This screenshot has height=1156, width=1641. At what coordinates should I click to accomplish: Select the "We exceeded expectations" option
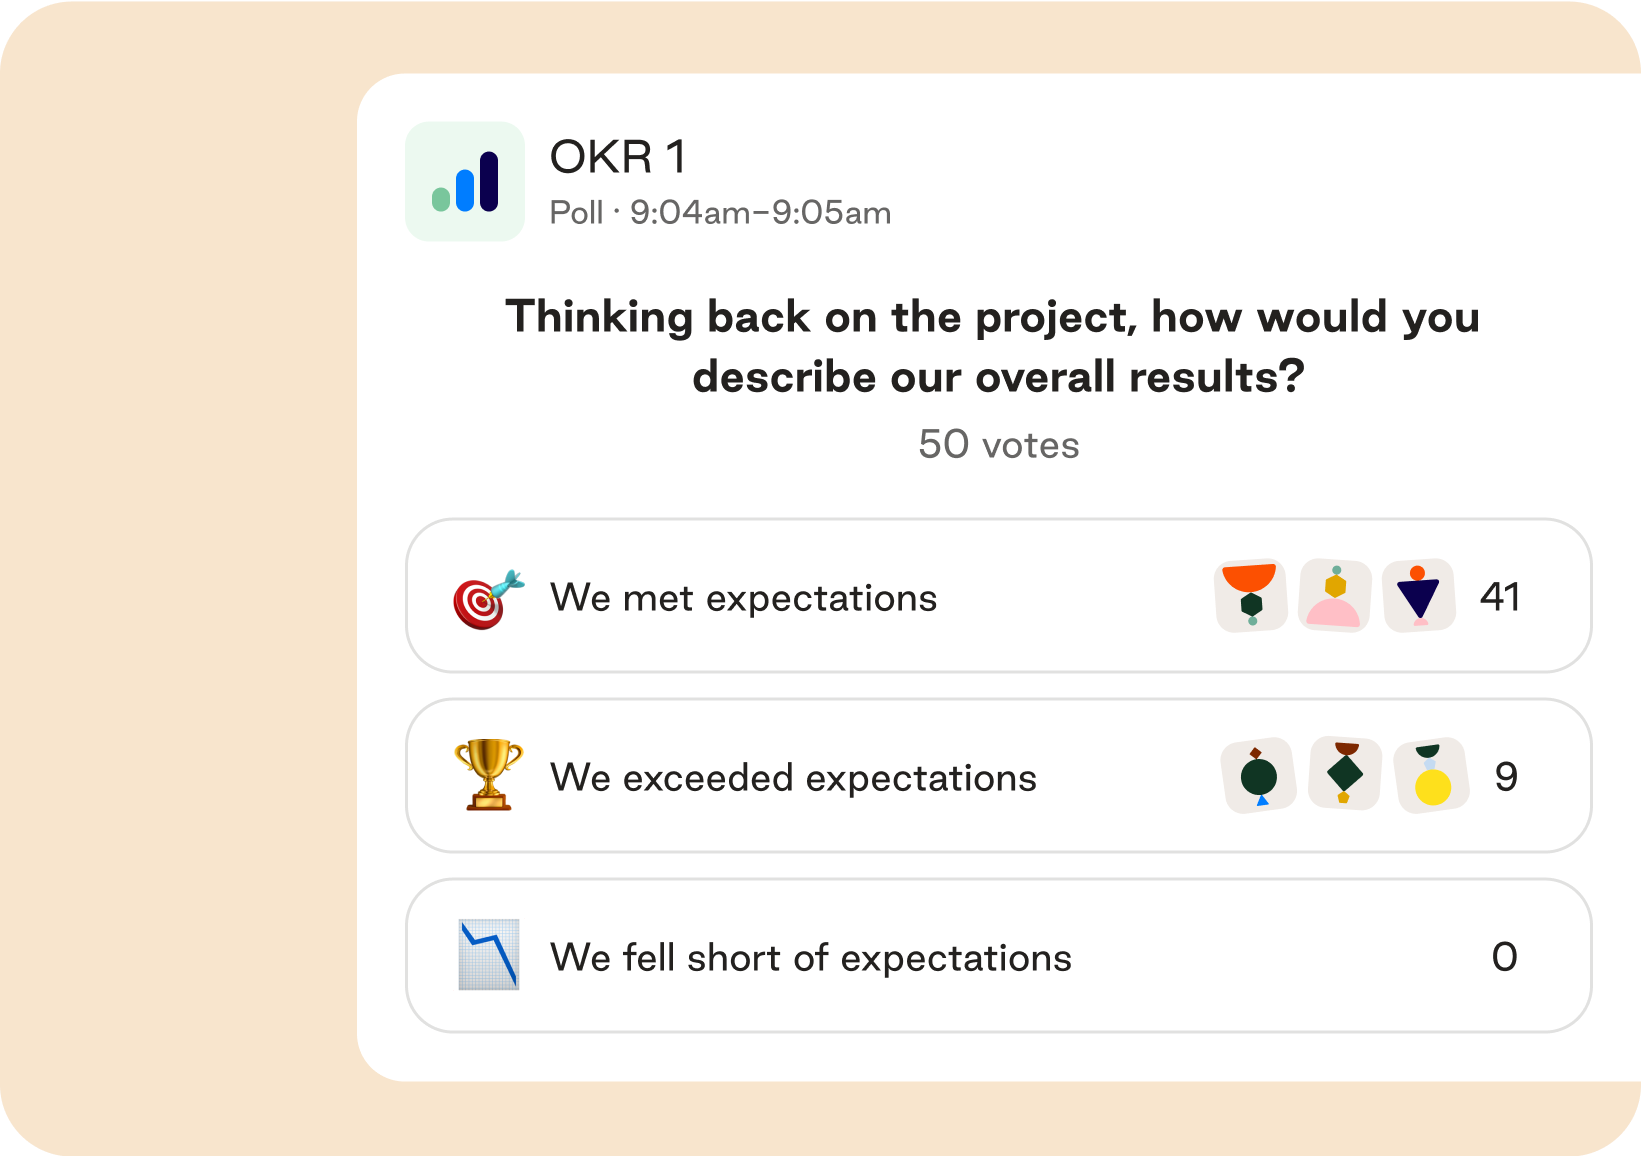click(x=793, y=778)
